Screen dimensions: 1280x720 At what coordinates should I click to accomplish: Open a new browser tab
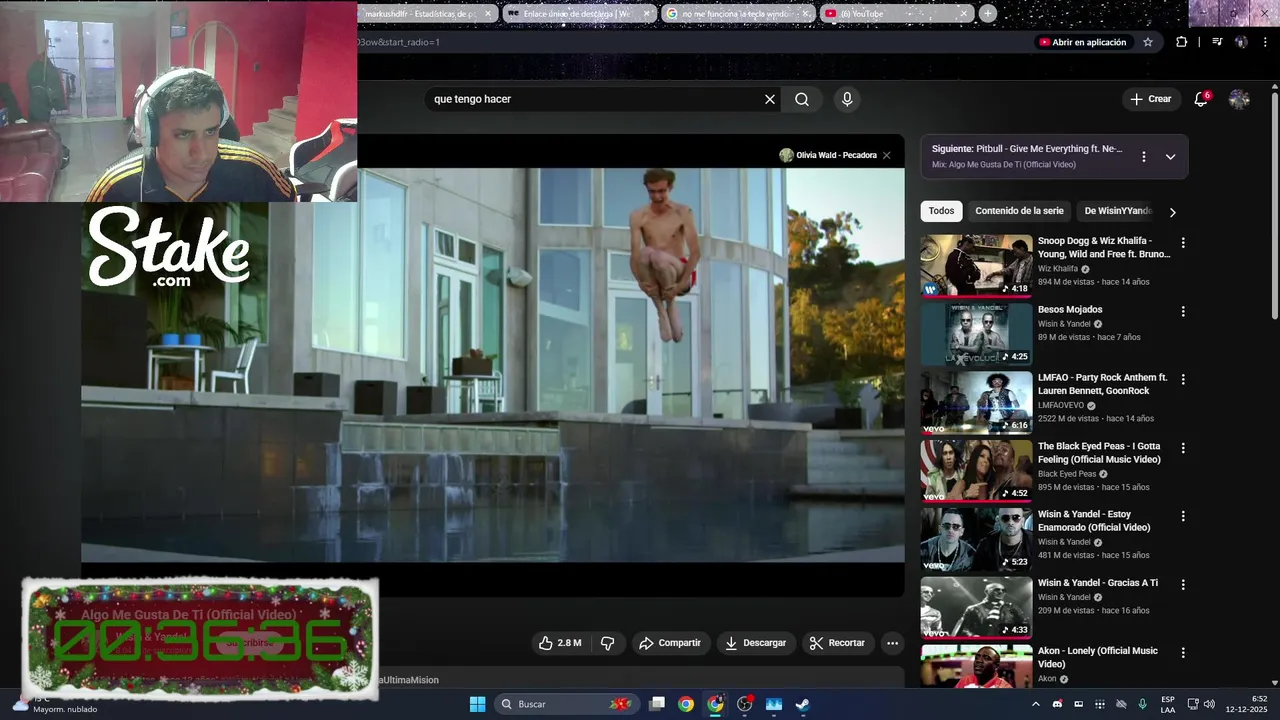(x=987, y=13)
